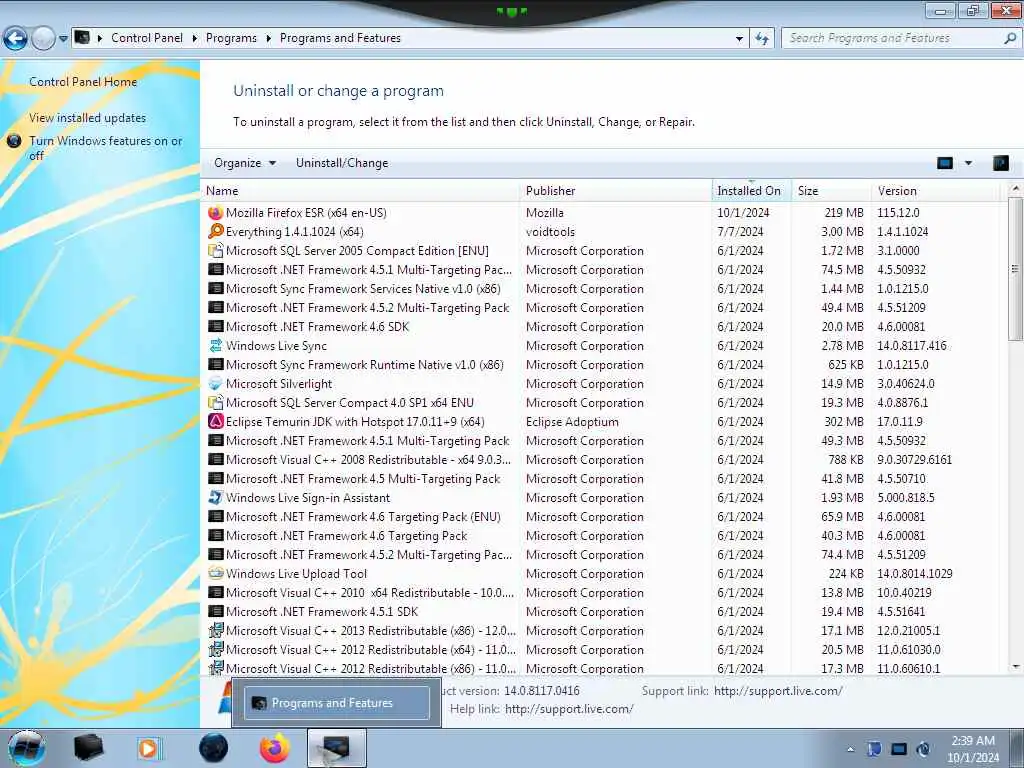Image resolution: width=1024 pixels, height=768 pixels.
Task: Click the taskbar clock showing 2:39 AM
Action: click(x=973, y=749)
